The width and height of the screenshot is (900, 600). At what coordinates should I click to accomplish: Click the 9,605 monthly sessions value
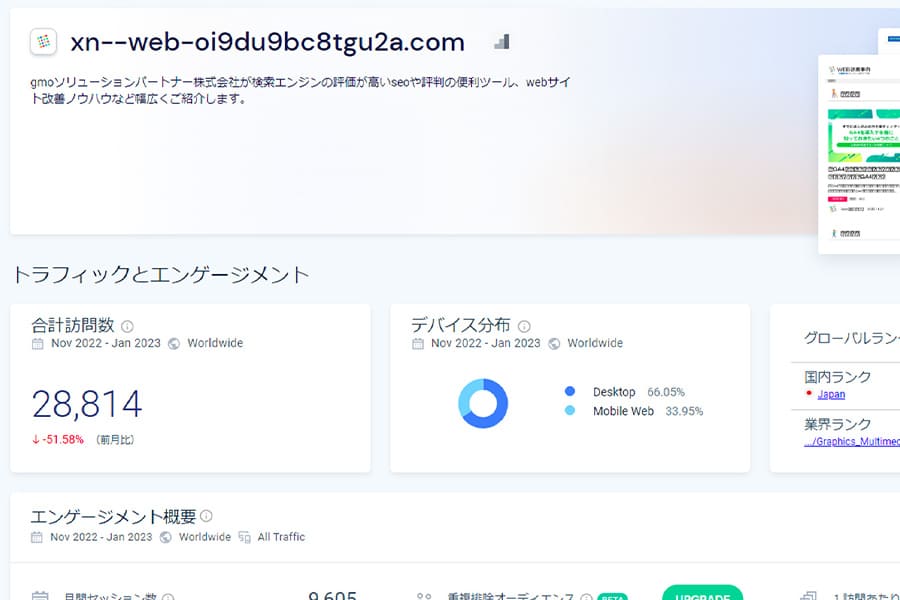332,595
